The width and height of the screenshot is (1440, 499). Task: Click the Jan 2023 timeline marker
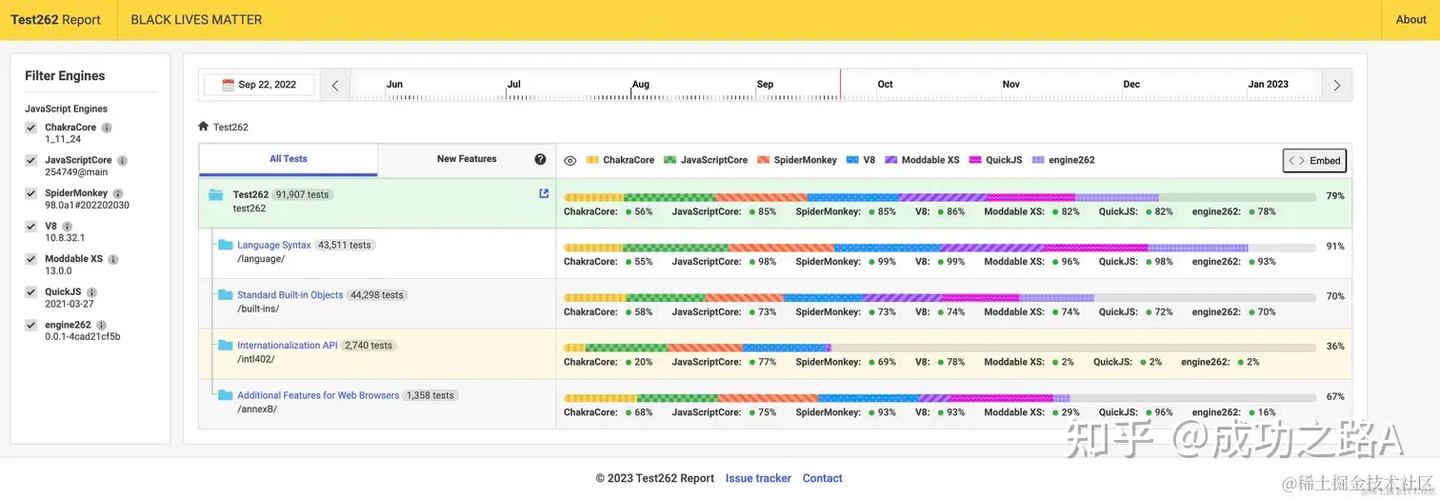pyautogui.click(x=1268, y=84)
